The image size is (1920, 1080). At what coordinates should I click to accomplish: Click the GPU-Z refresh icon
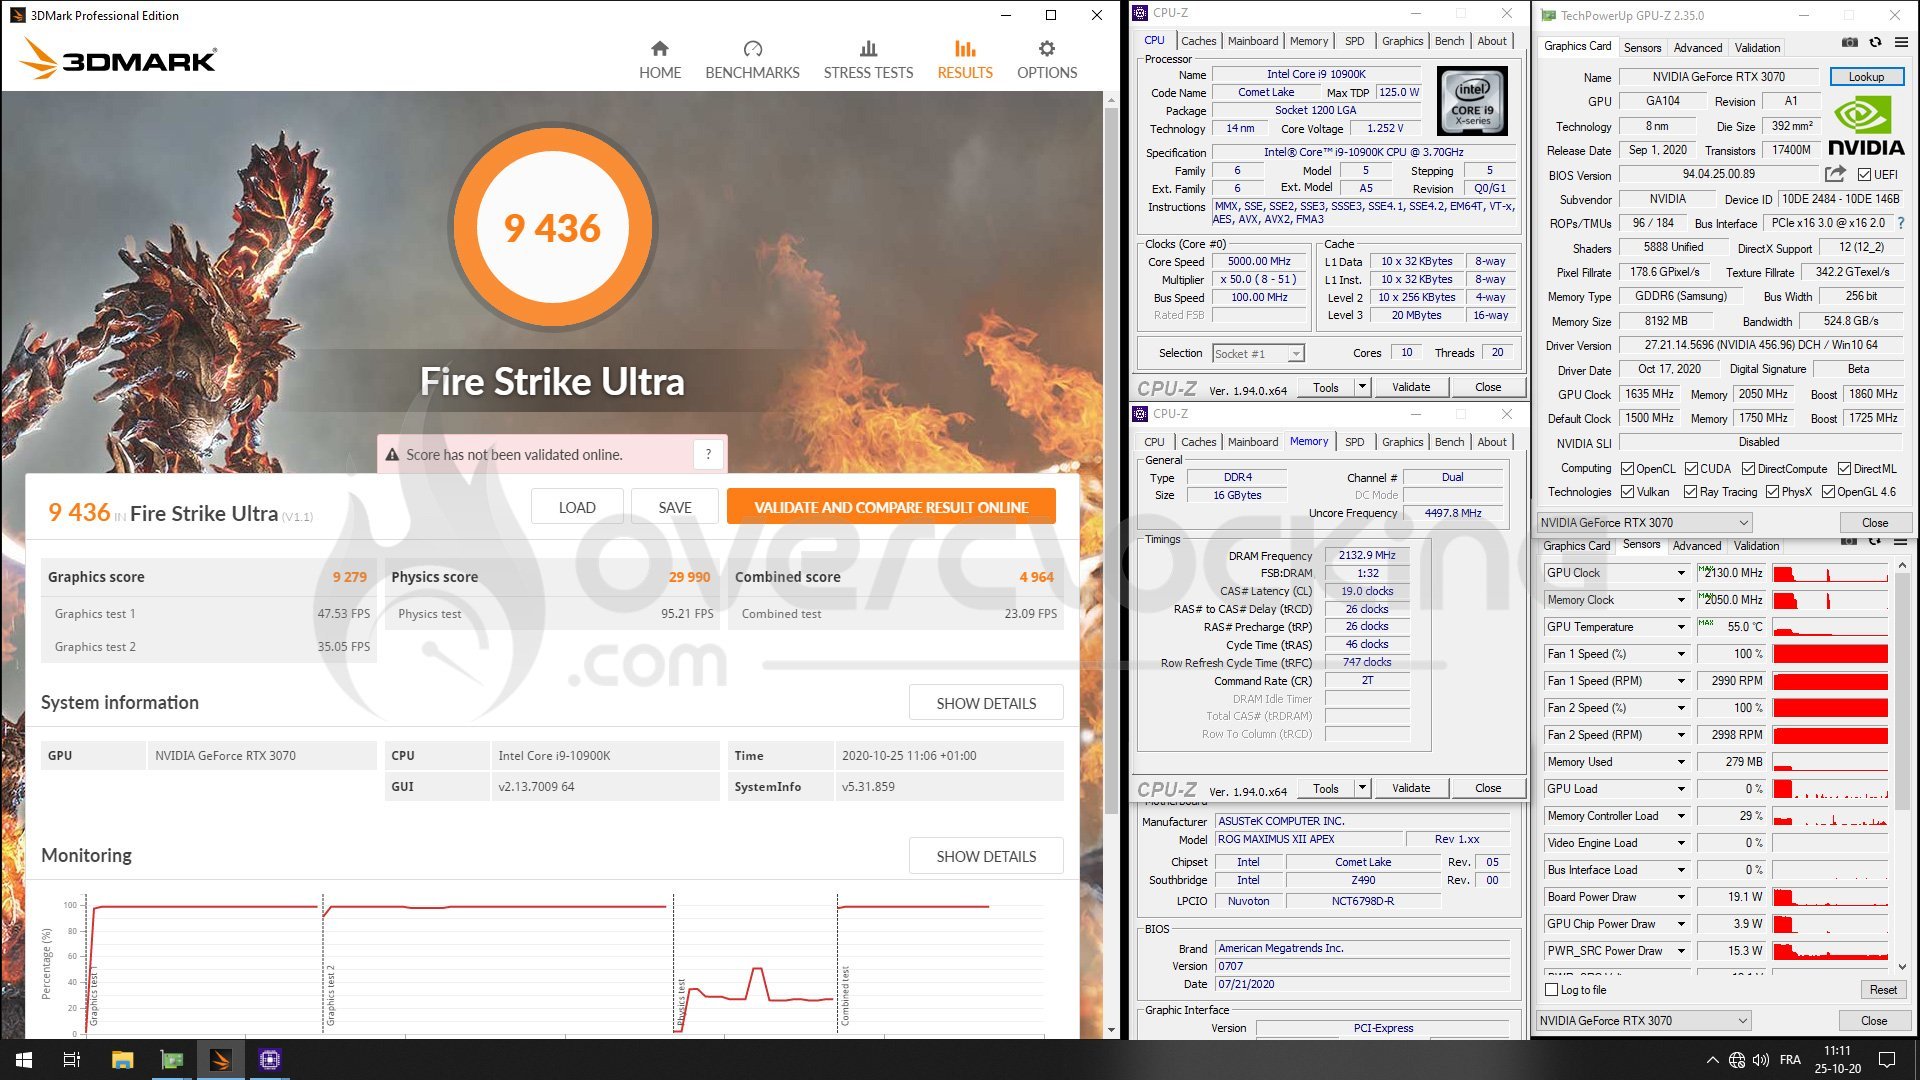pyautogui.click(x=1875, y=42)
